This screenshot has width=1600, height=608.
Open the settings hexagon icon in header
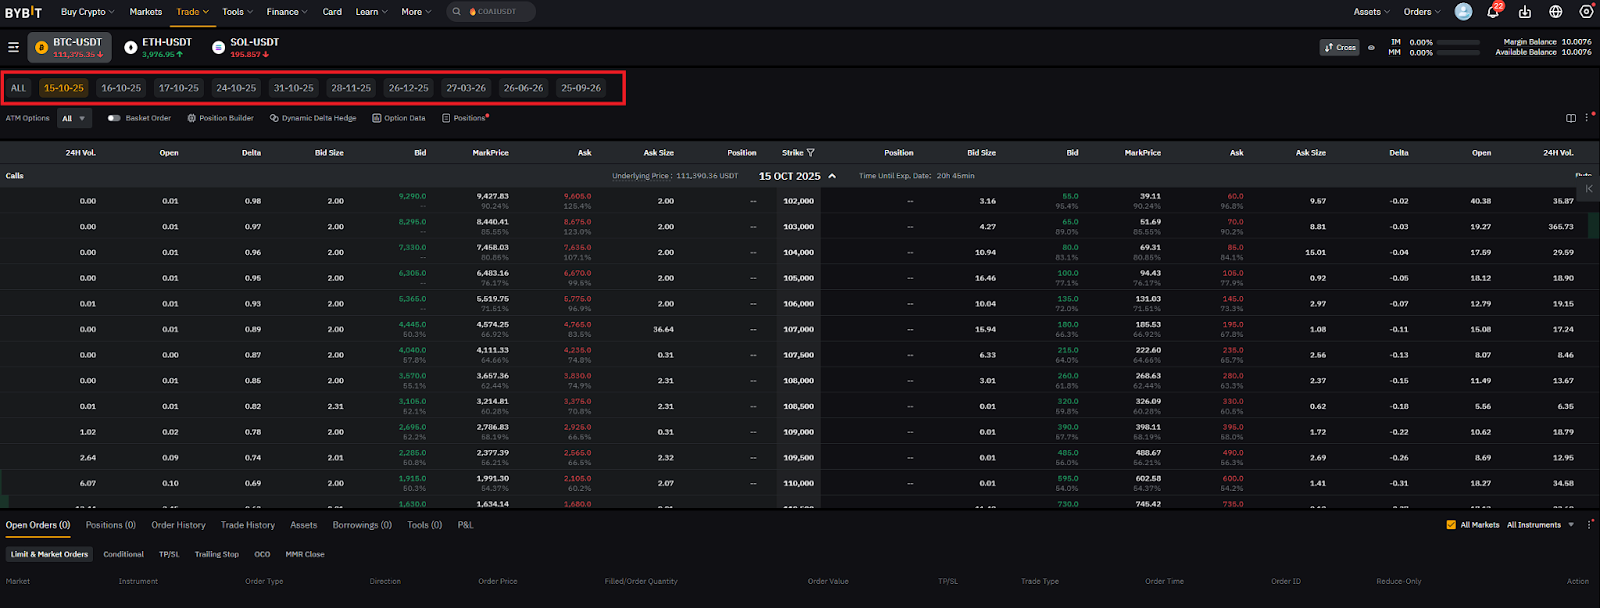pos(1586,12)
